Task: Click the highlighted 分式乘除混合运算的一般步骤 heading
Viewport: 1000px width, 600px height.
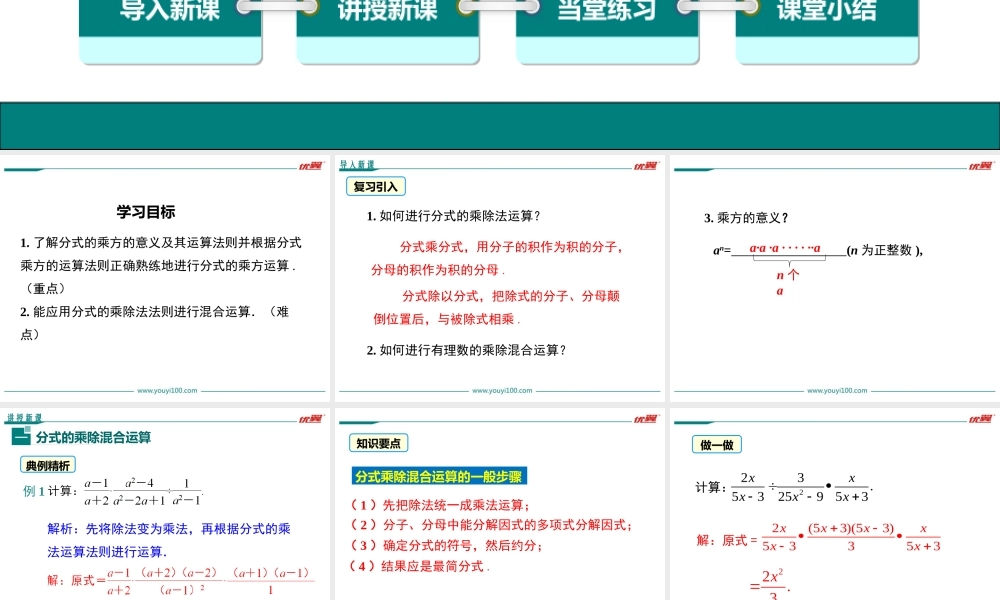Action: coord(440,477)
